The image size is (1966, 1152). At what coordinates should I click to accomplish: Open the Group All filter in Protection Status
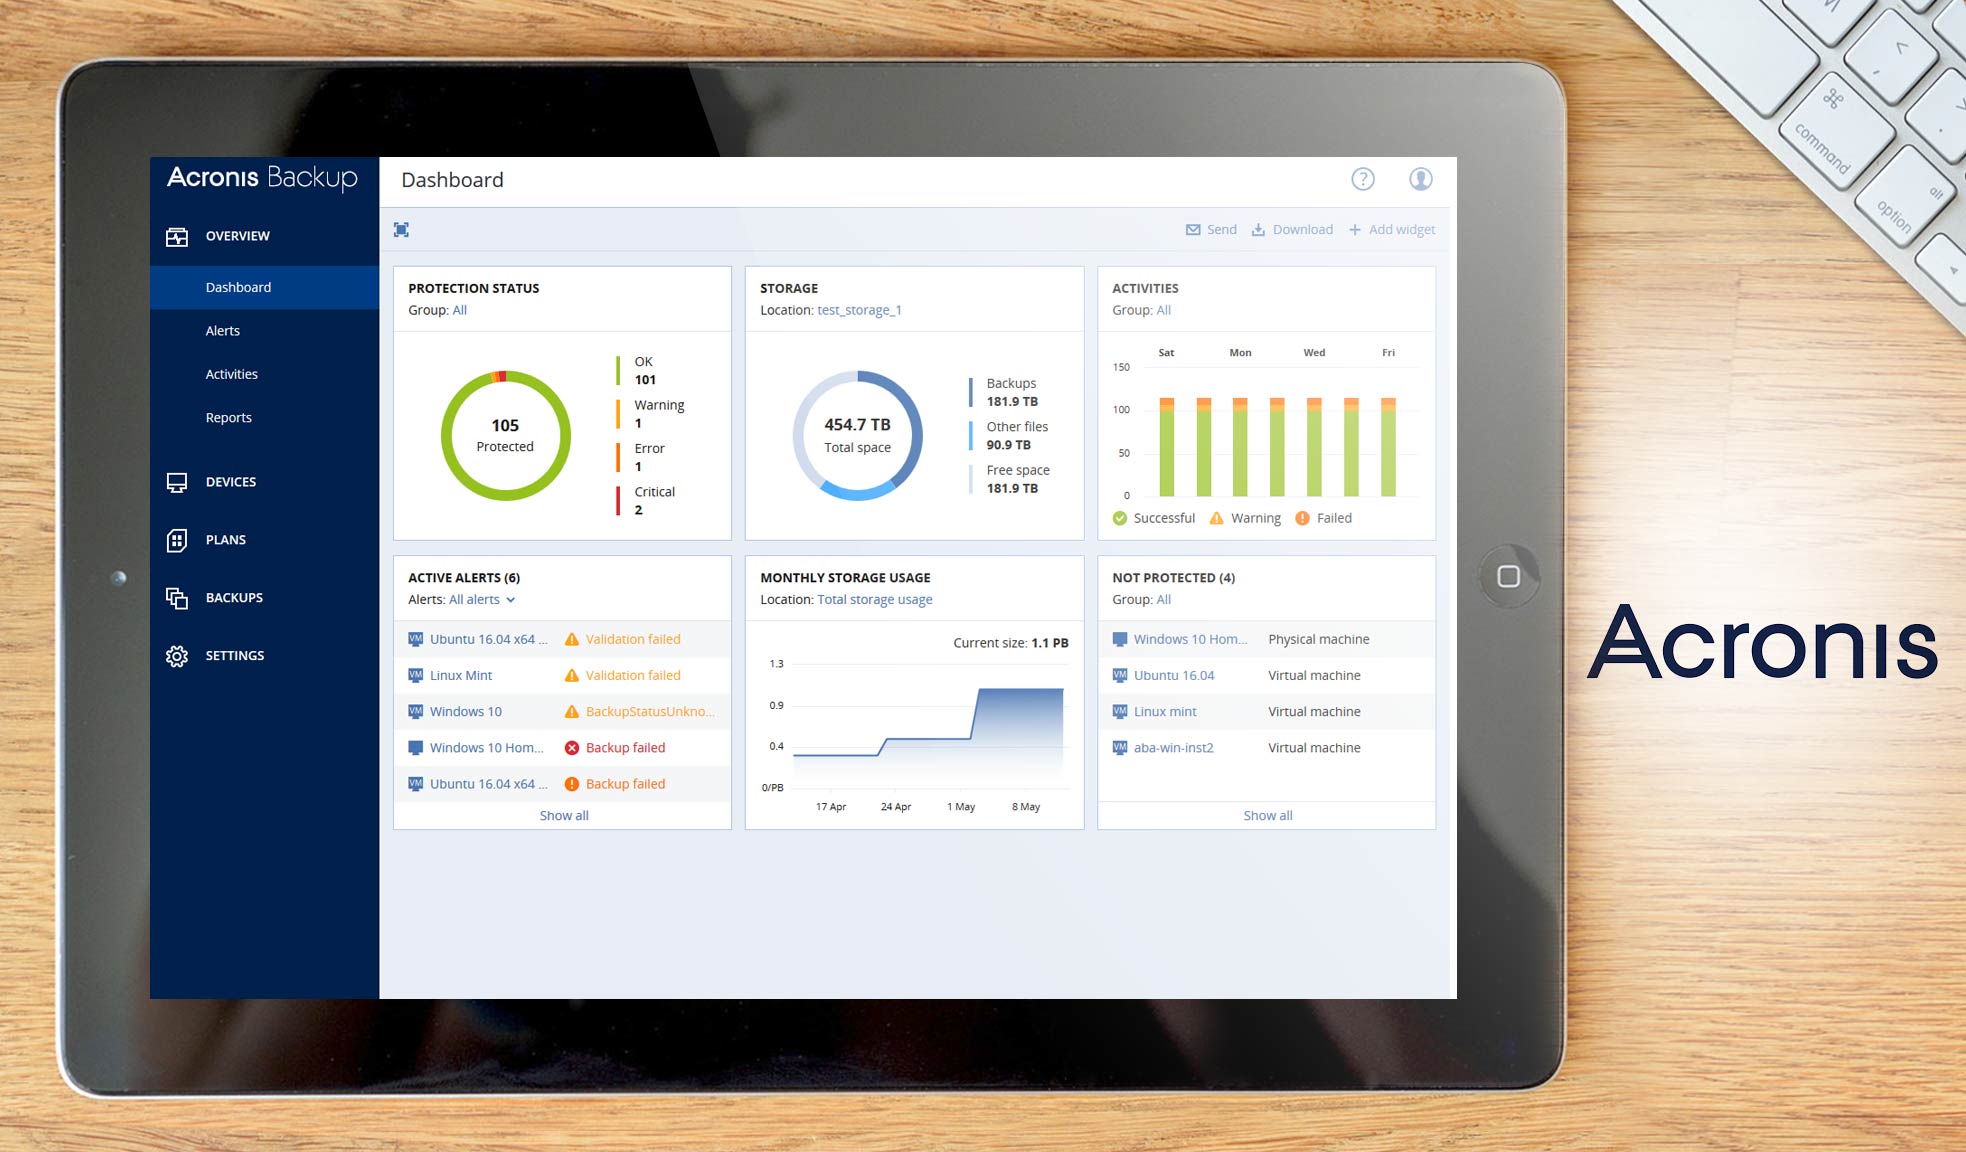coord(459,310)
